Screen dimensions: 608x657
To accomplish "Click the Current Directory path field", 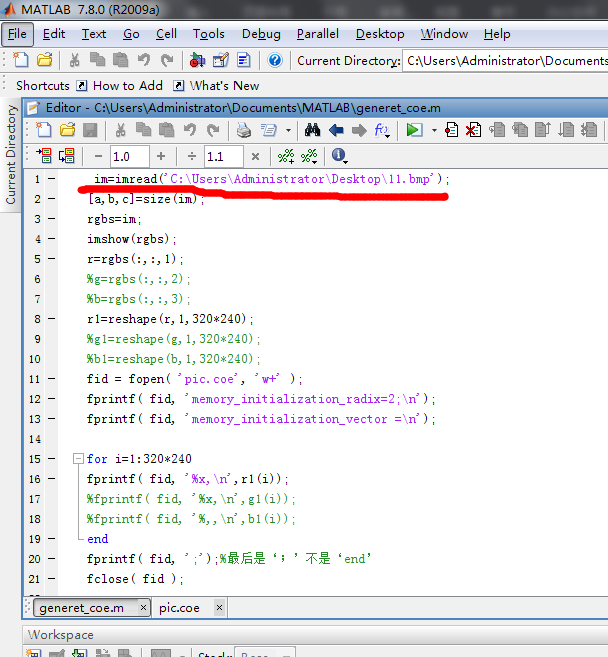I will tap(505, 61).
